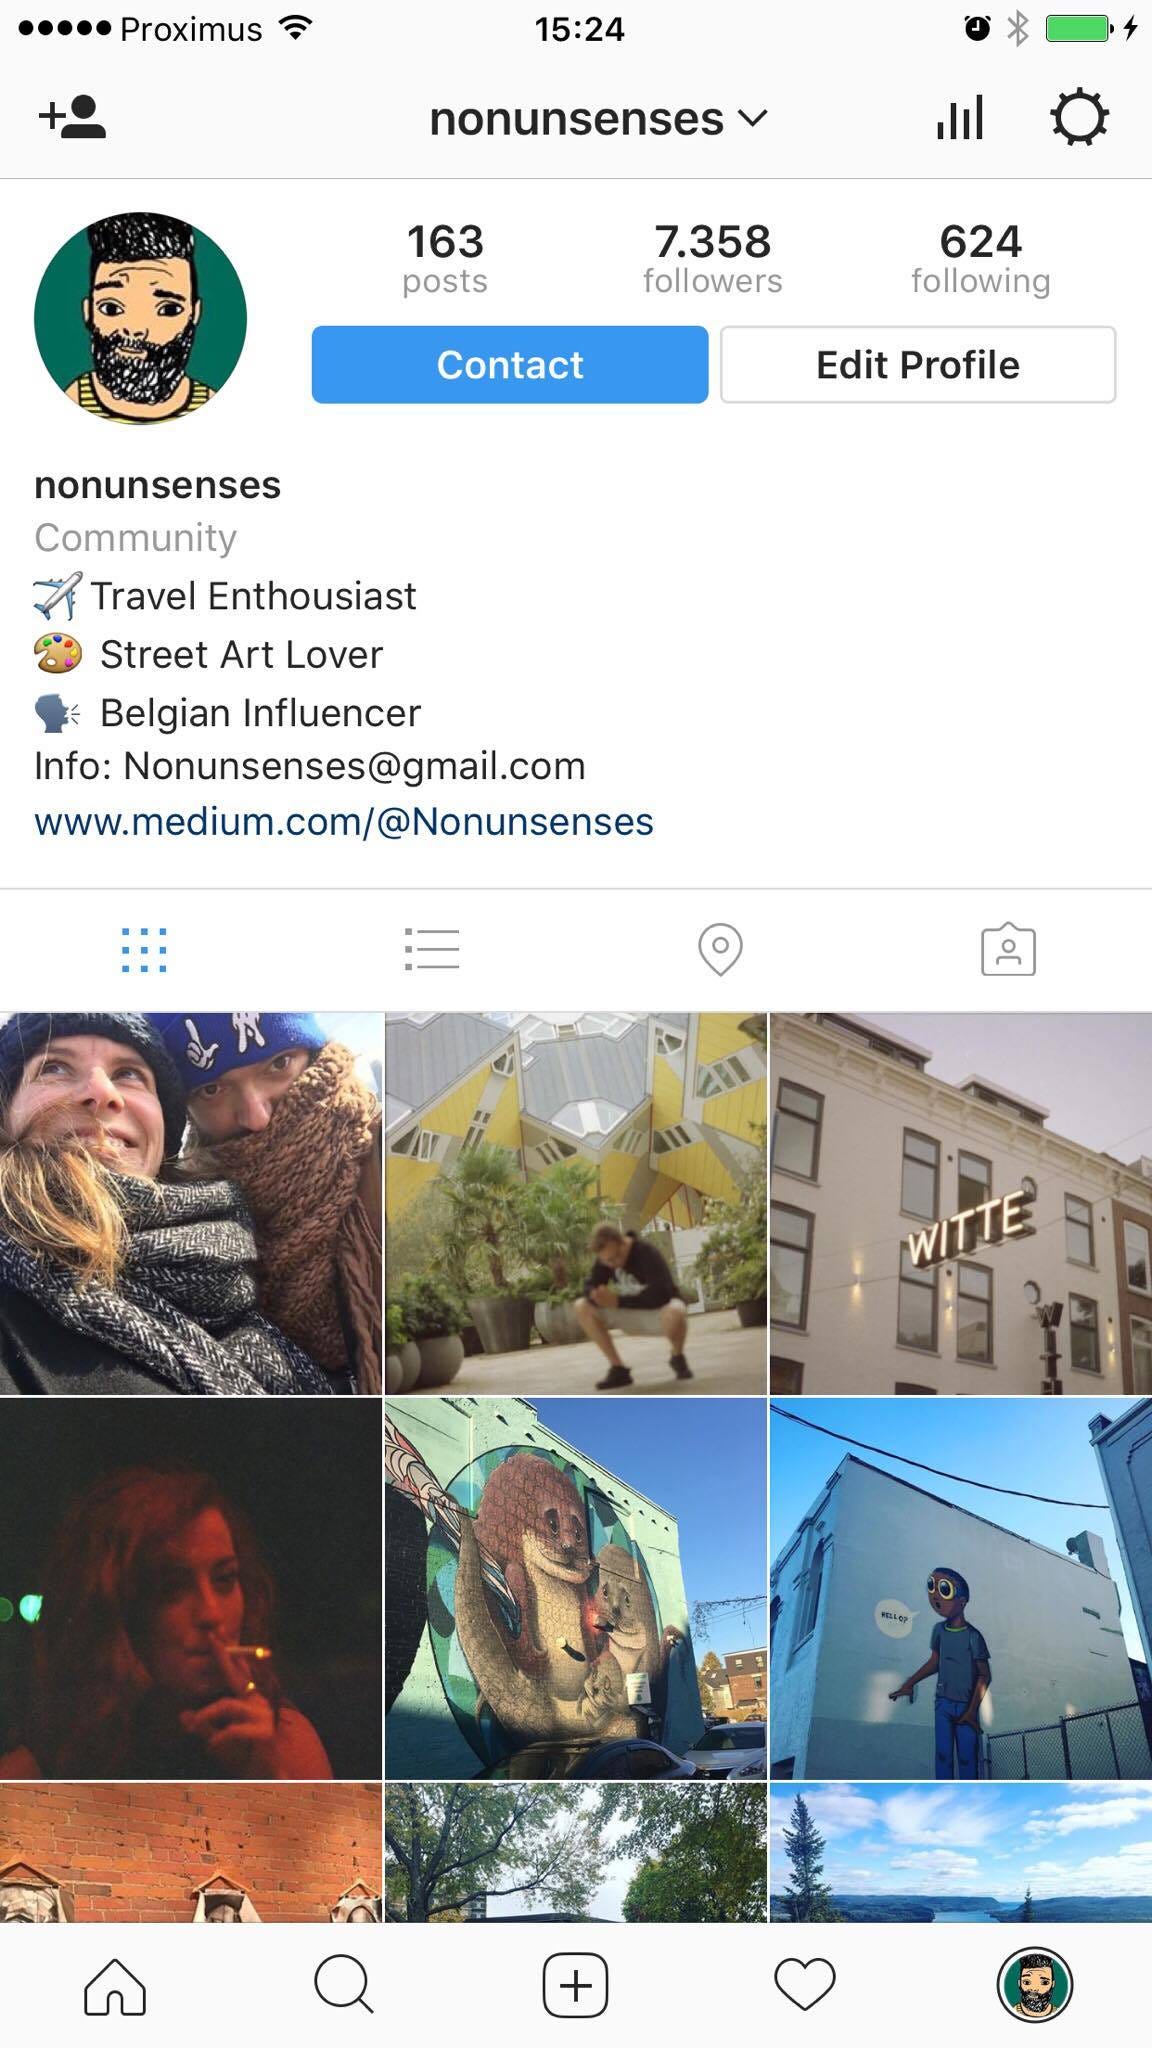Tap the Edit Profile button
1152x2048 pixels.
click(x=918, y=365)
